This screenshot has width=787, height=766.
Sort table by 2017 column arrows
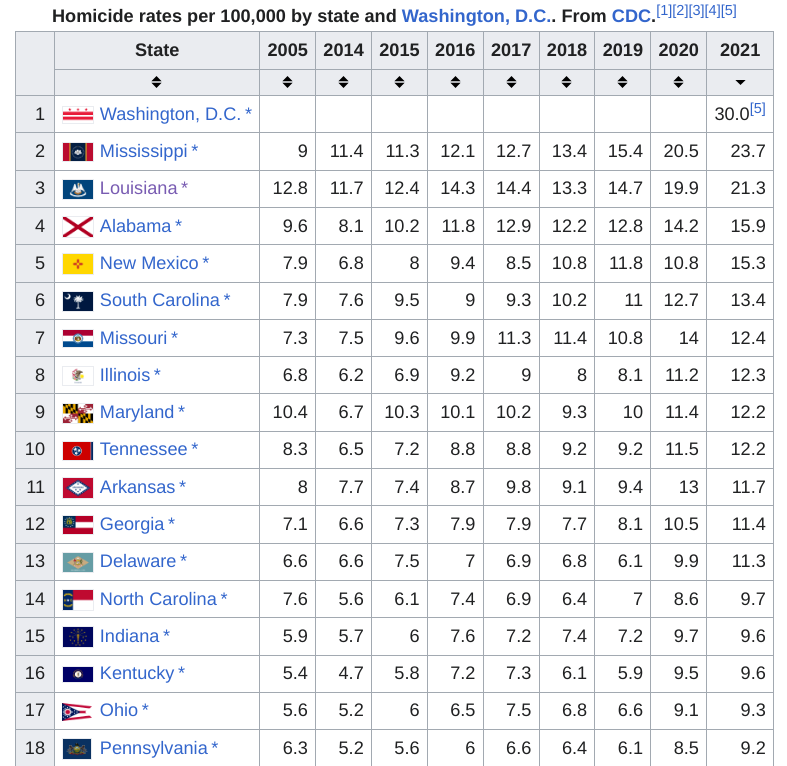point(511,82)
